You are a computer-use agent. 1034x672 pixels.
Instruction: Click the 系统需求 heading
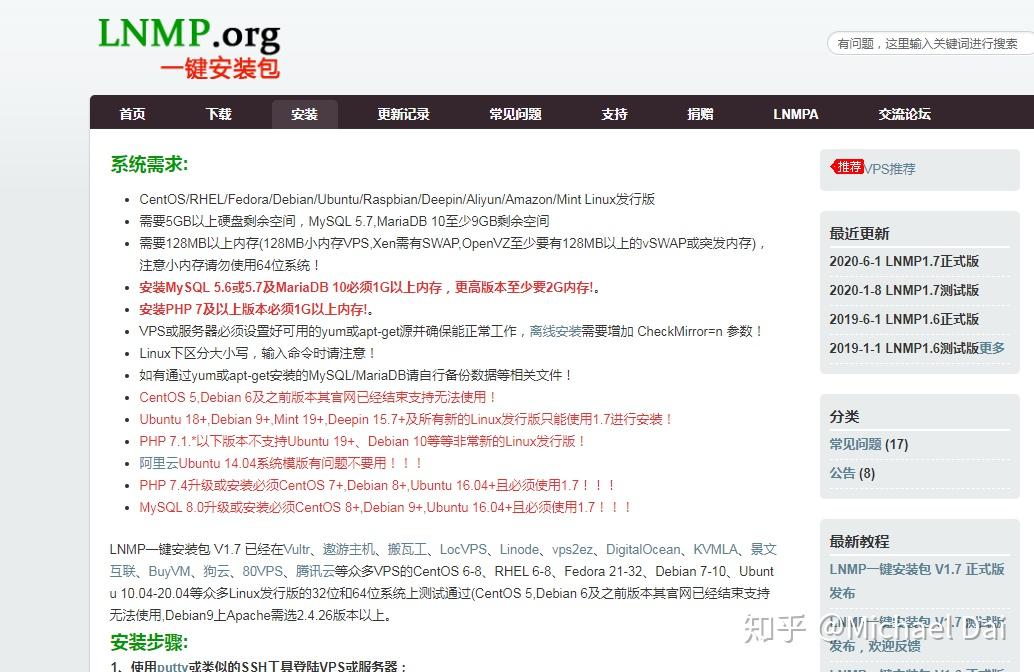click(x=149, y=164)
